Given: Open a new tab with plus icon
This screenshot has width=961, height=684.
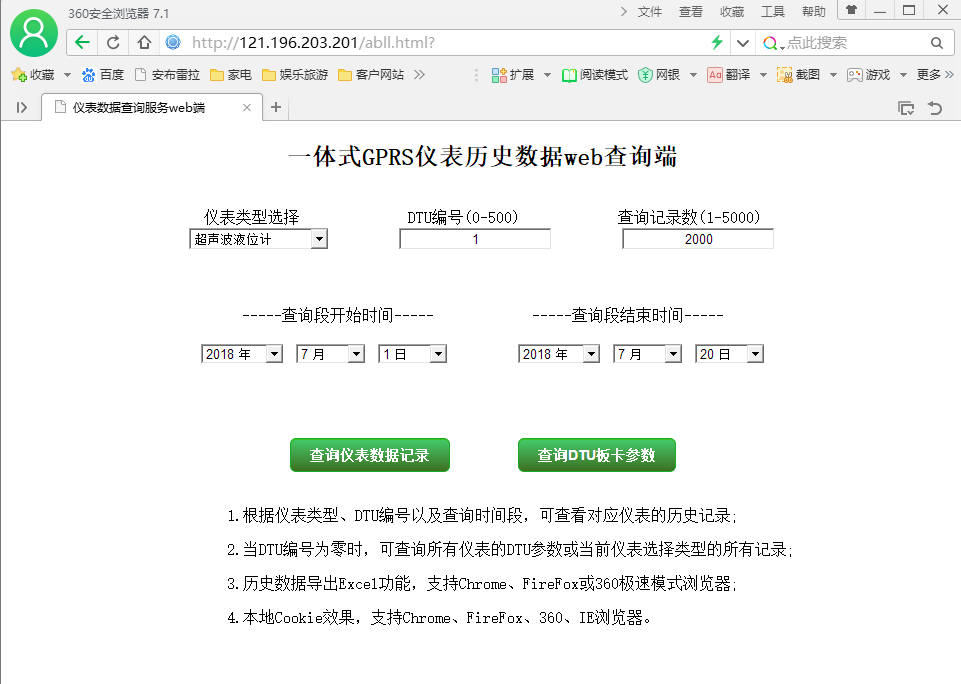Looking at the screenshot, I should click(276, 107).
